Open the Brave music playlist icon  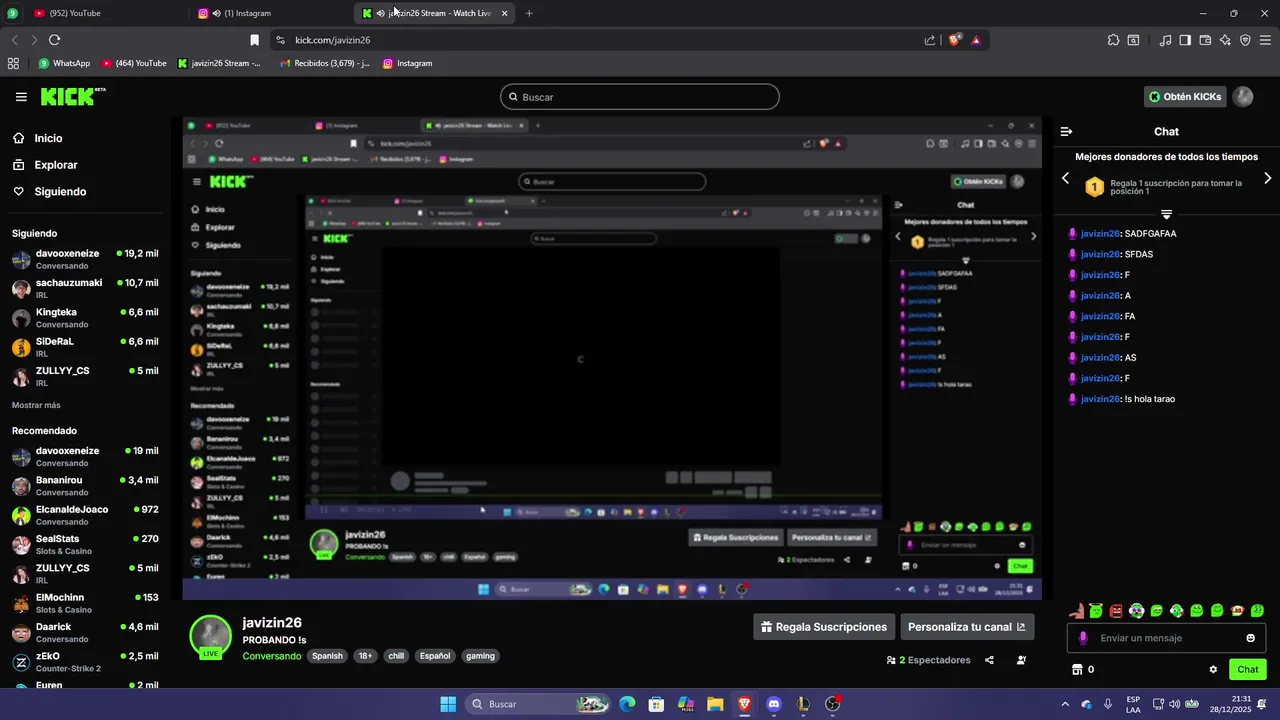click(x=1165, y=40)
